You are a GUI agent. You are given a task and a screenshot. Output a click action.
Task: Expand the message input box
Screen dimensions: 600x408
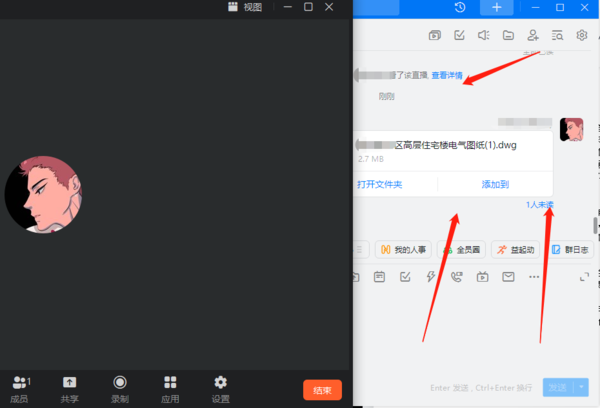tap(583, 277)
